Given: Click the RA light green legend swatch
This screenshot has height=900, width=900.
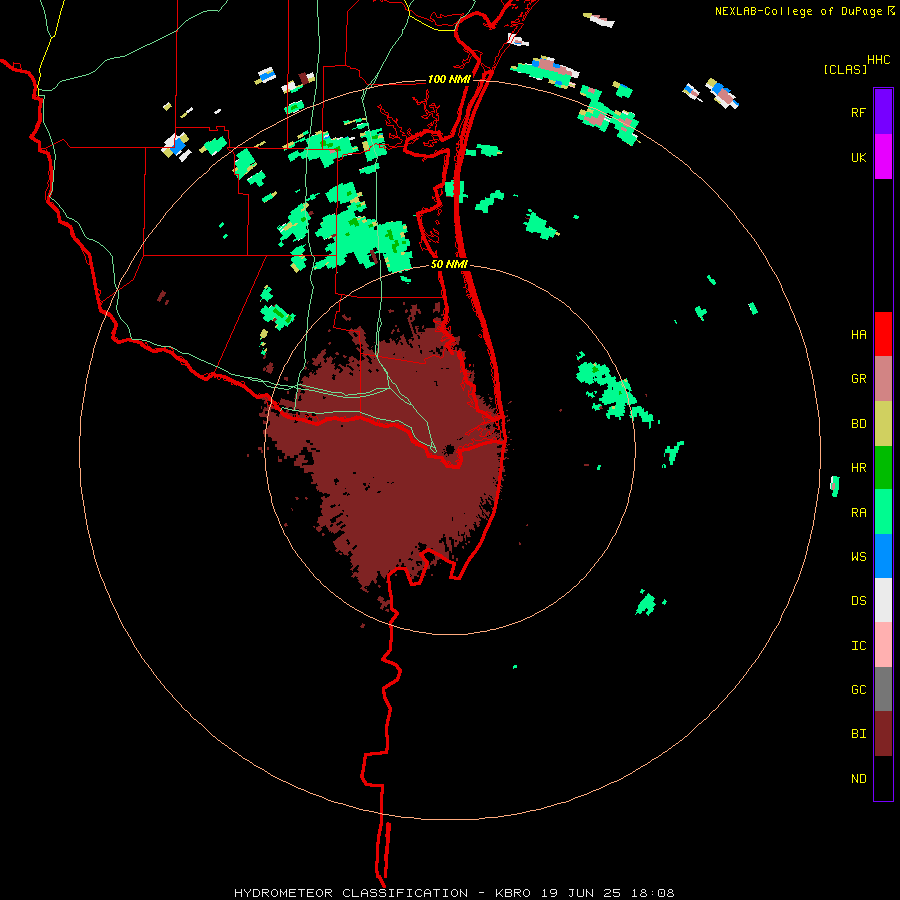Looking at the screenshot, I should 883,512.
